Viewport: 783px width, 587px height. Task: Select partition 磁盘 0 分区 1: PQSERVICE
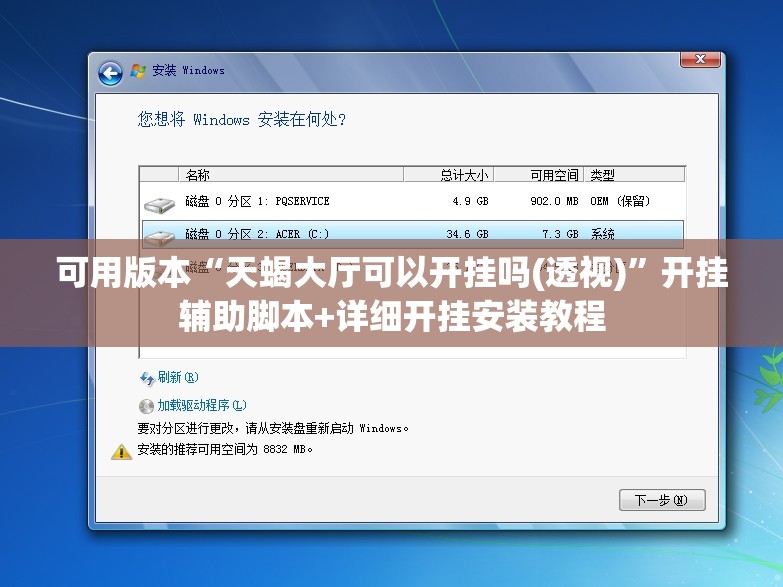coord(412,201)
